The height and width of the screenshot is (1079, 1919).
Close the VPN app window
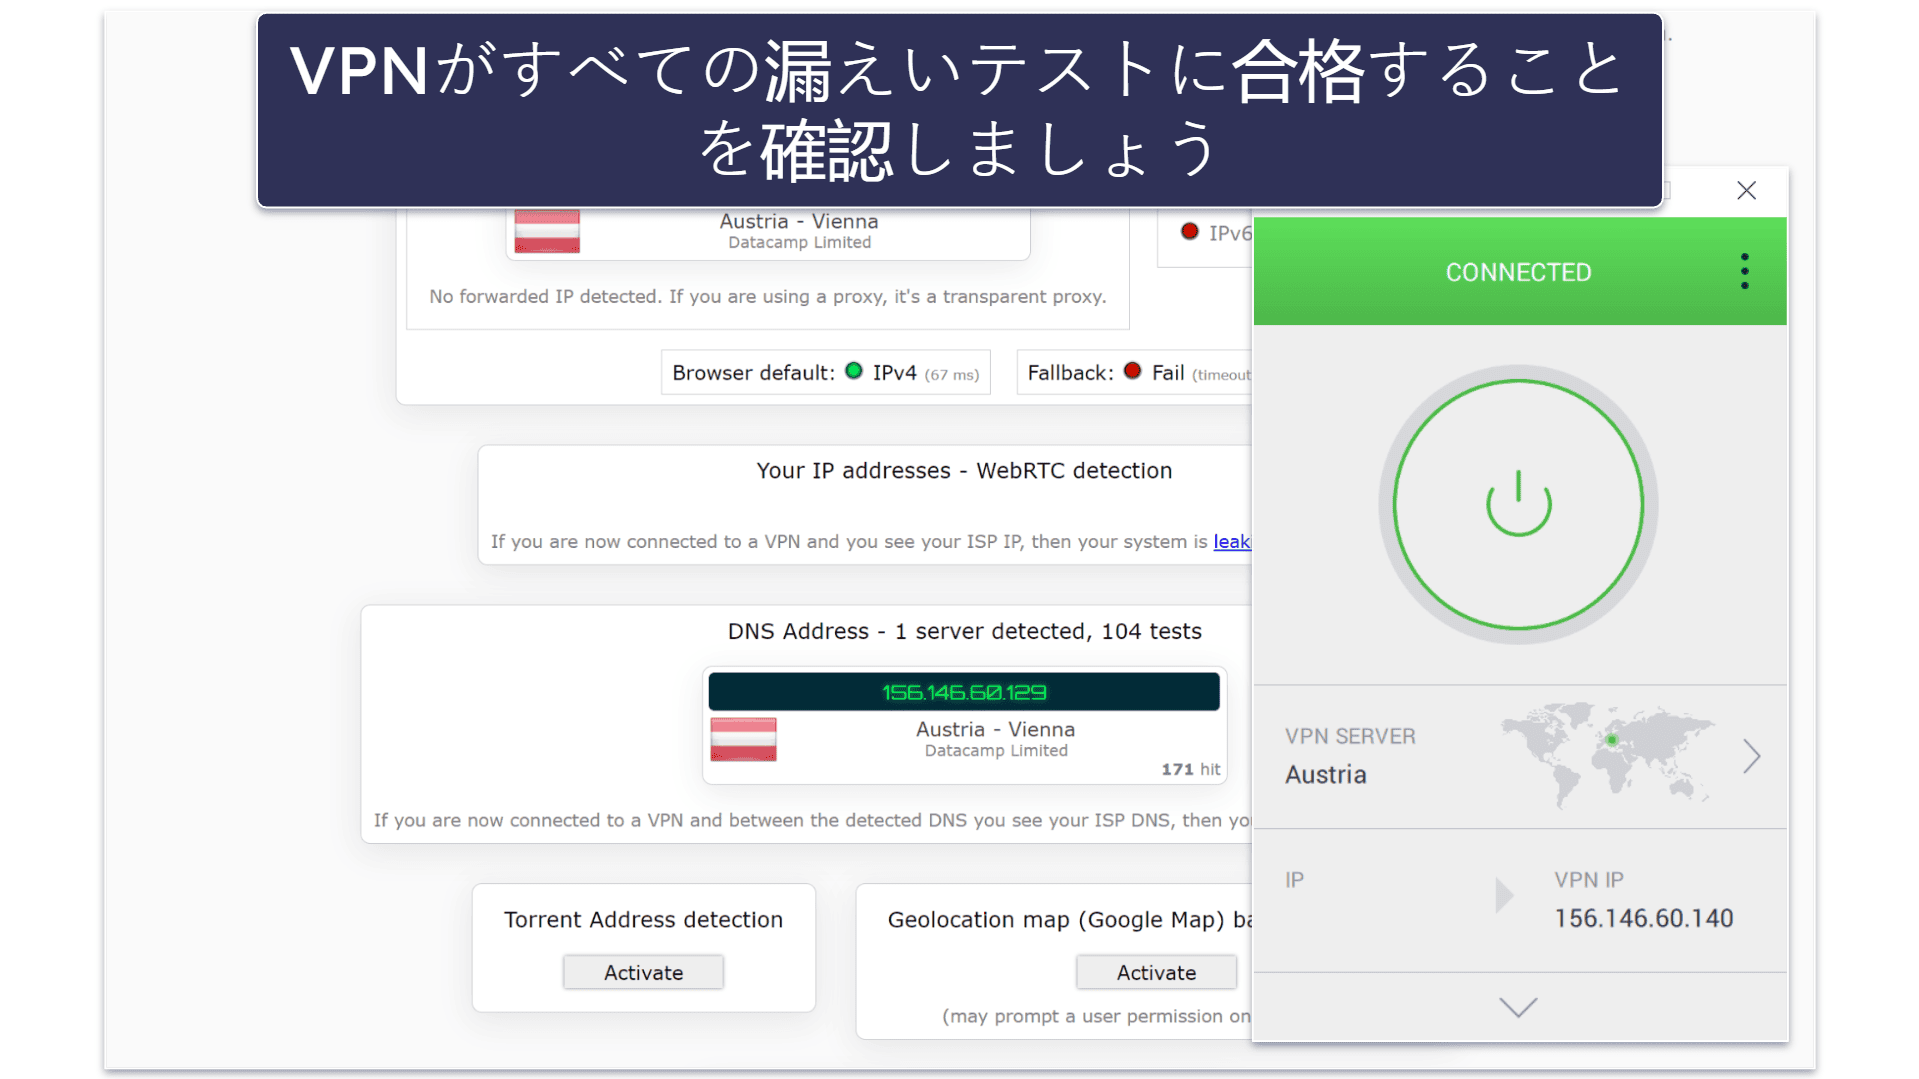(1746, 190)
